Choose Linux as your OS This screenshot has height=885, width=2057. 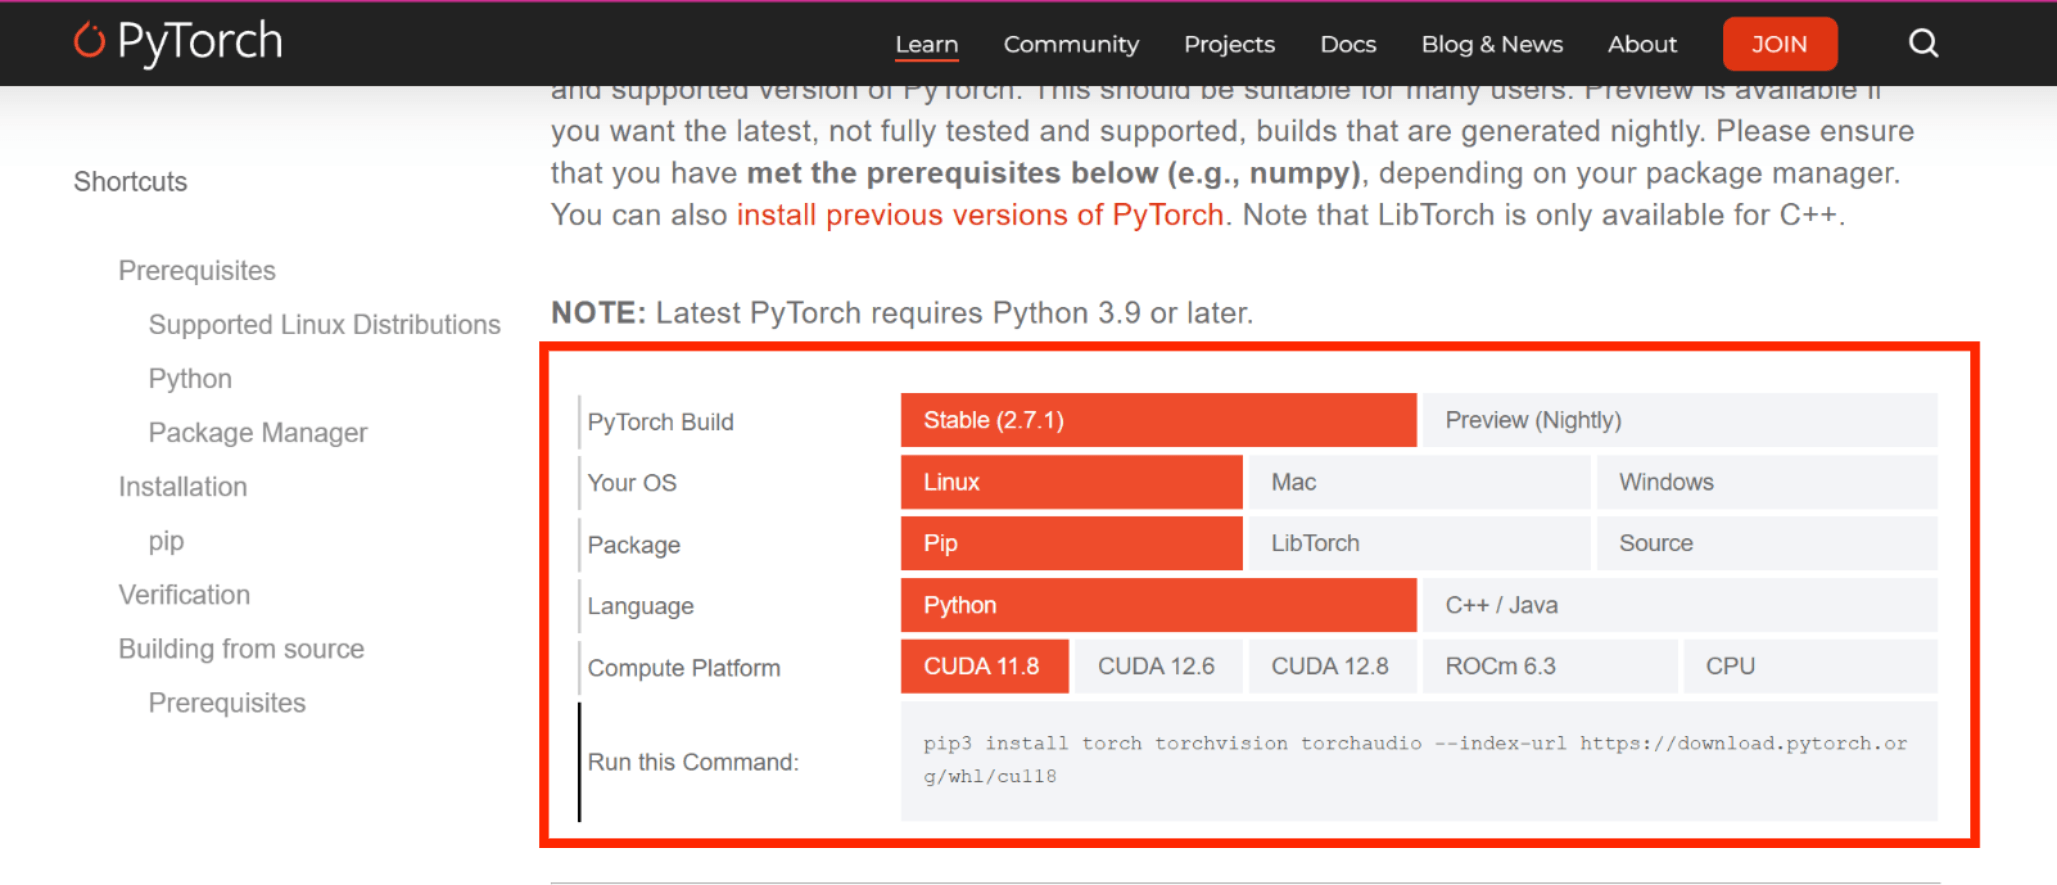pos(1071,482)
